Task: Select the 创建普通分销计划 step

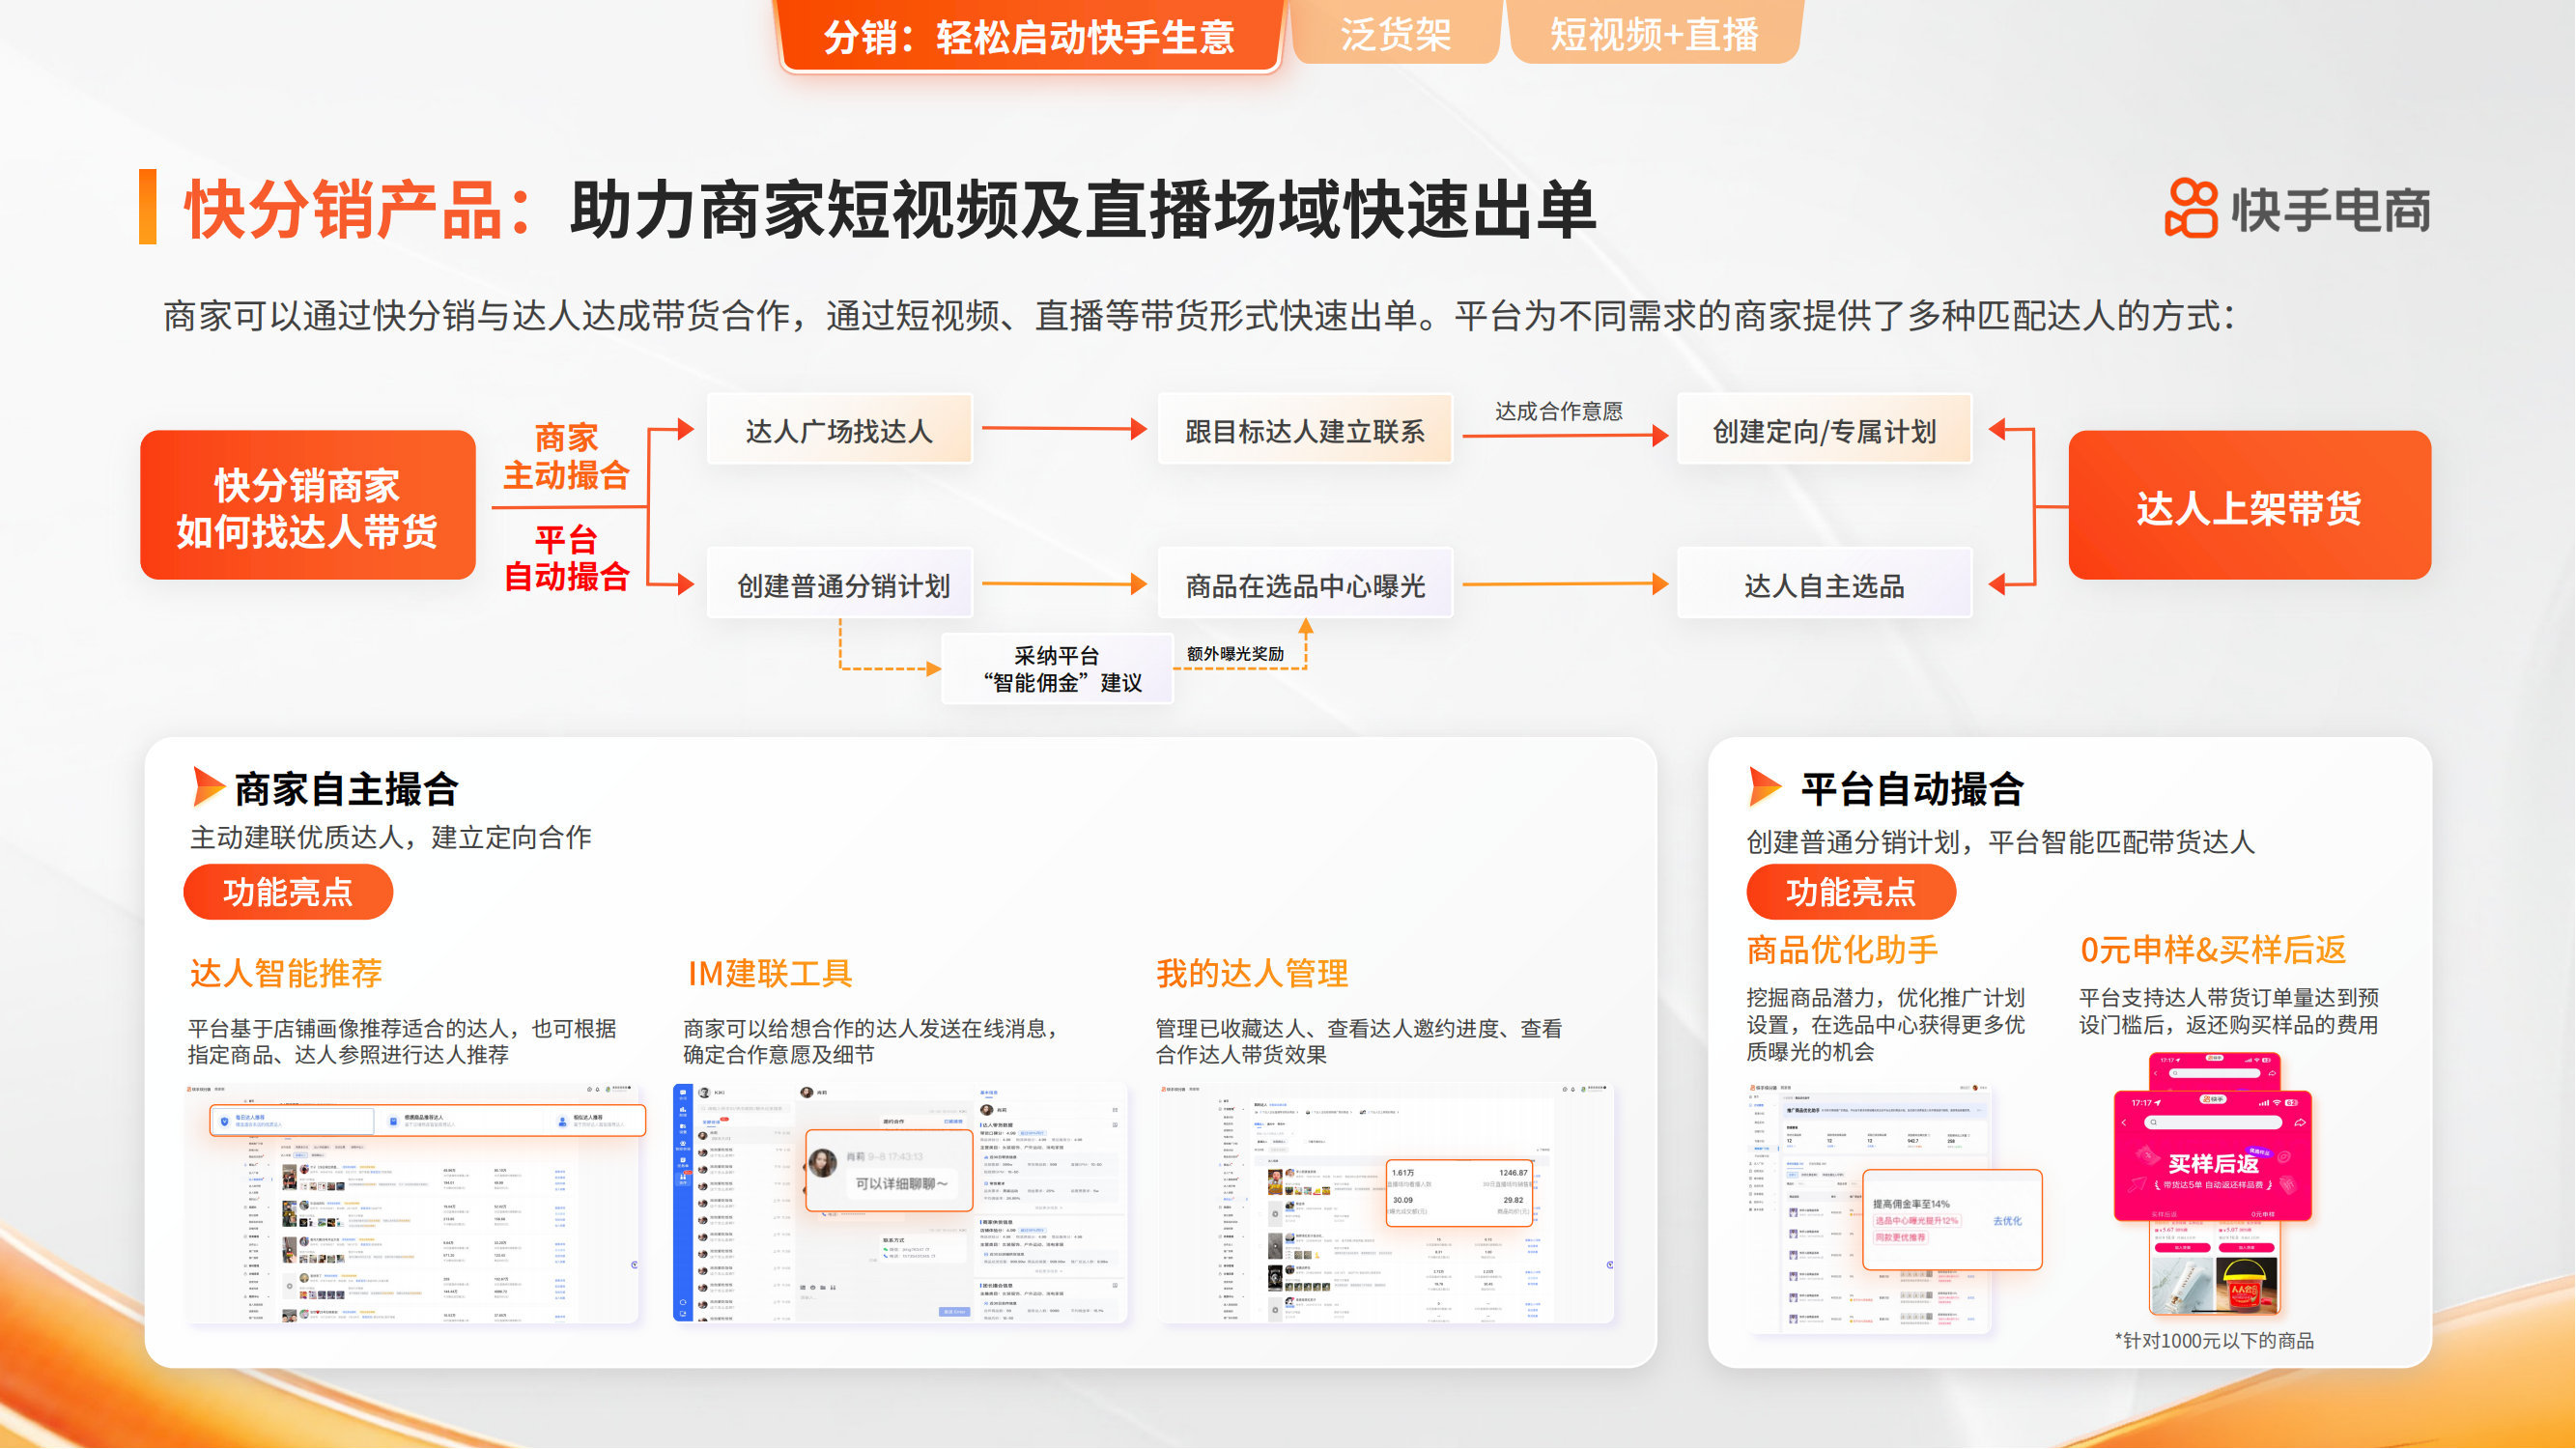Action: pos(840,584)
